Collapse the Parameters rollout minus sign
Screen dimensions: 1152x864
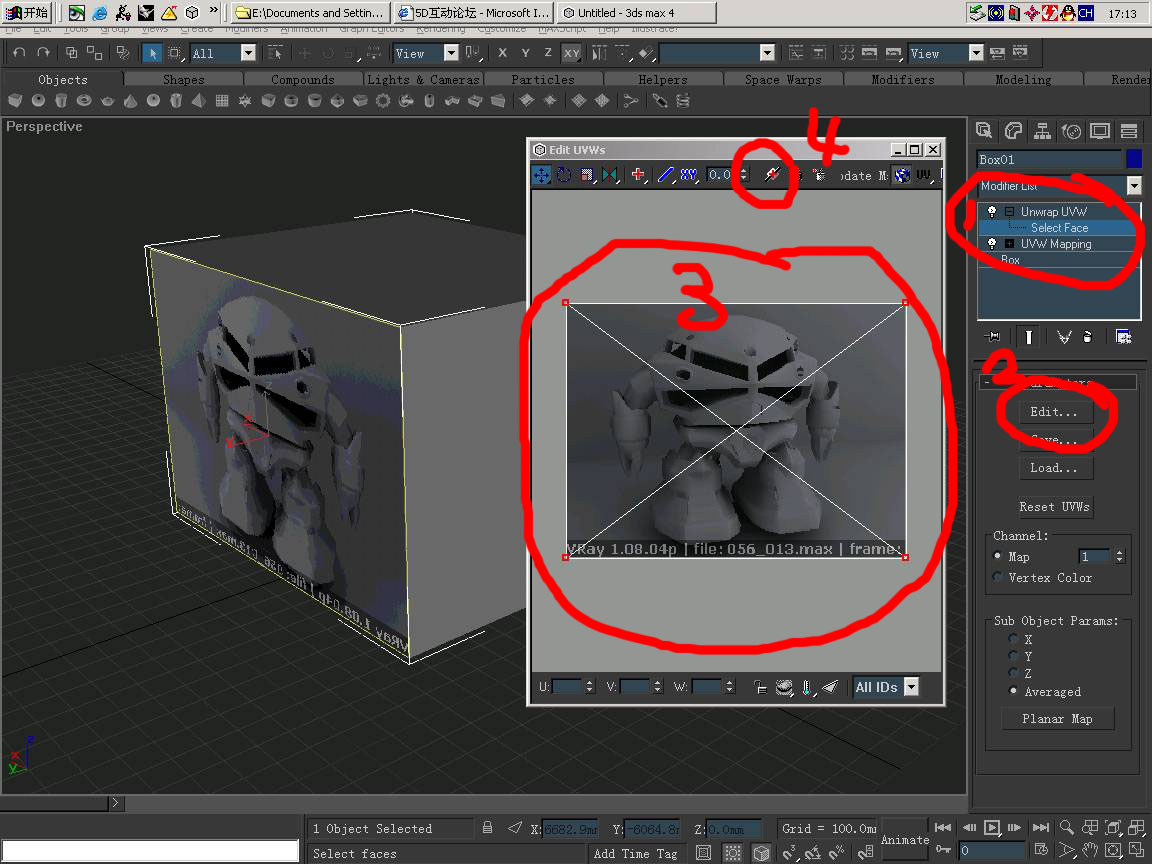coord(987,382)
